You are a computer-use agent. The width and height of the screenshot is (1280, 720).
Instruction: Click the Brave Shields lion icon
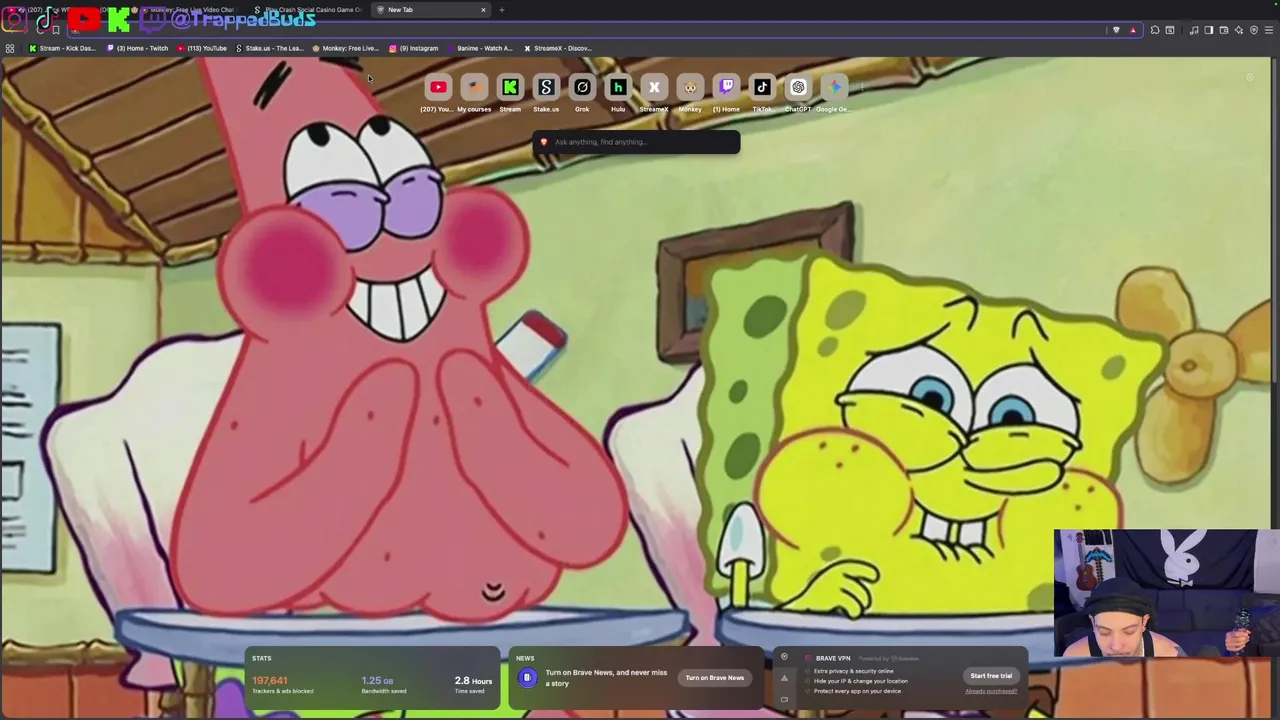point(1116,30)
